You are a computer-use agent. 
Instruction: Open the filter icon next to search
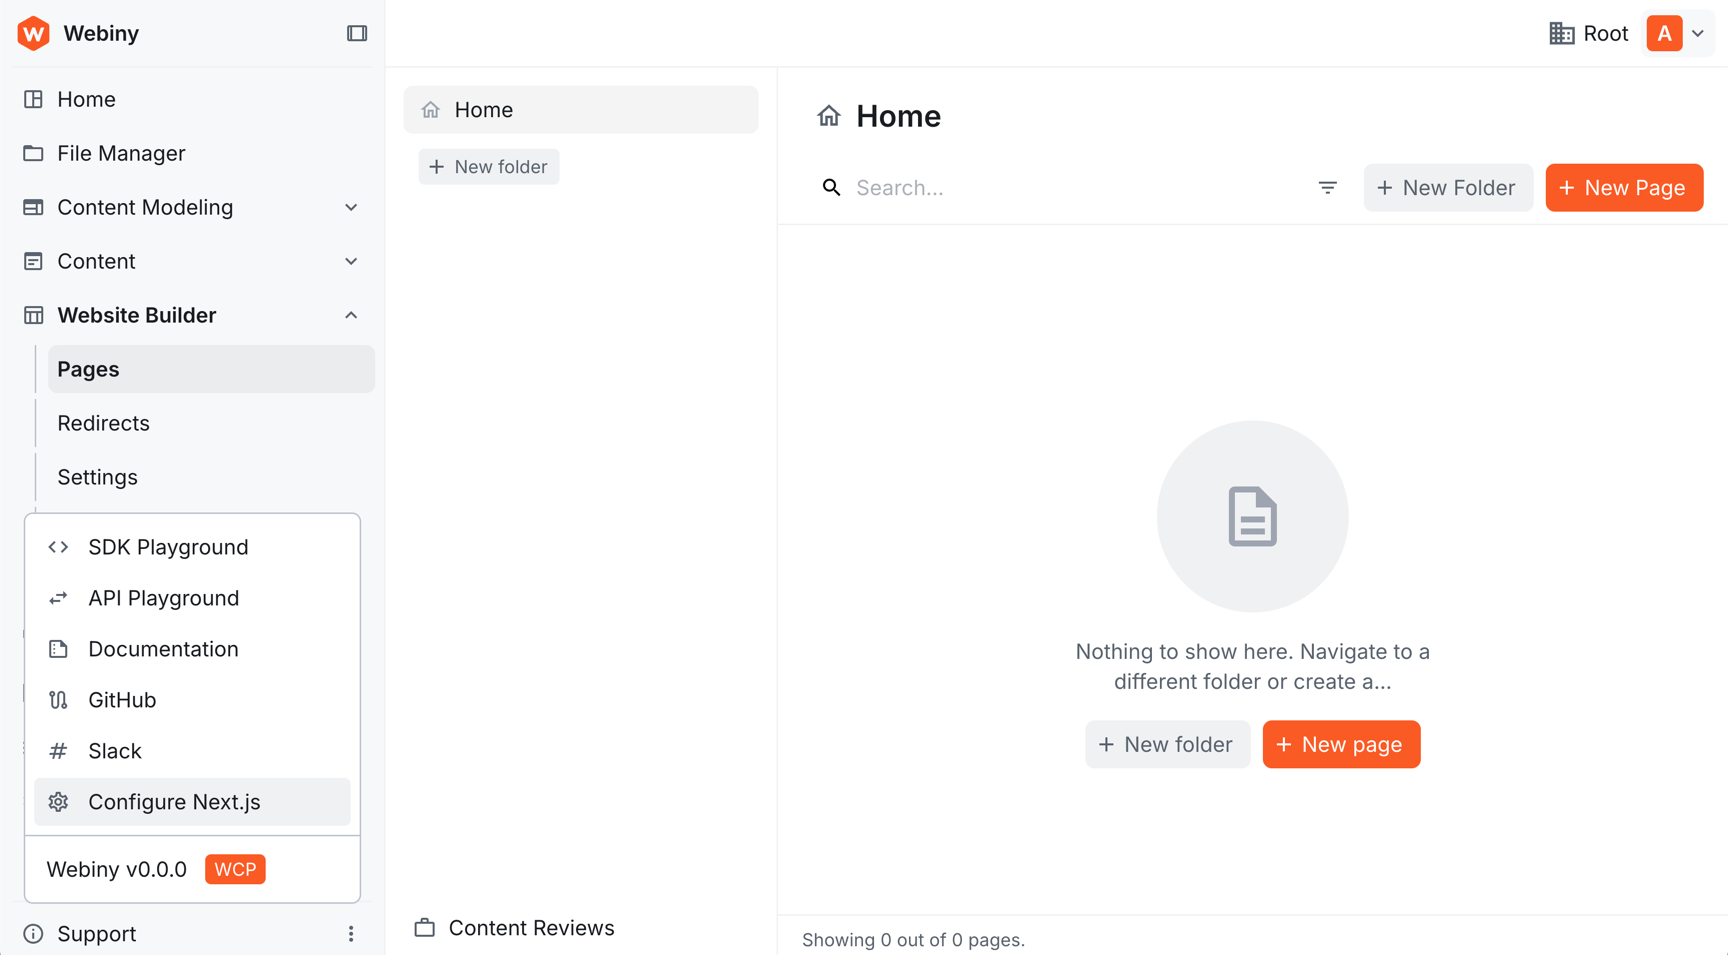coord(1328,187)
